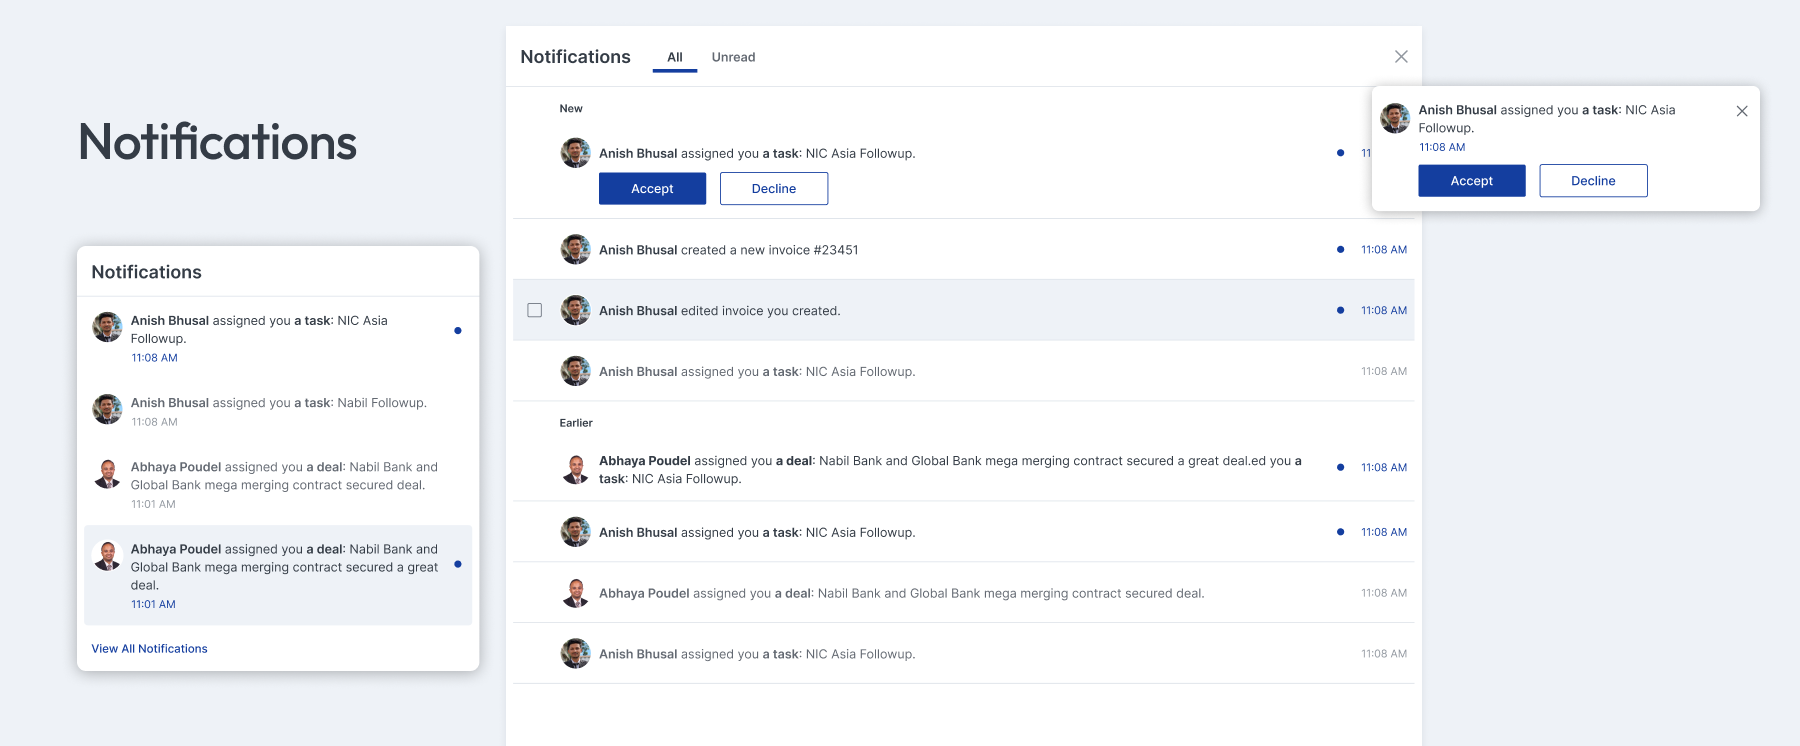Viewport: 1800px width, 746px height.
Task: Click 11:08 AM timestamp in toast popup
Action: (1442, 148)
